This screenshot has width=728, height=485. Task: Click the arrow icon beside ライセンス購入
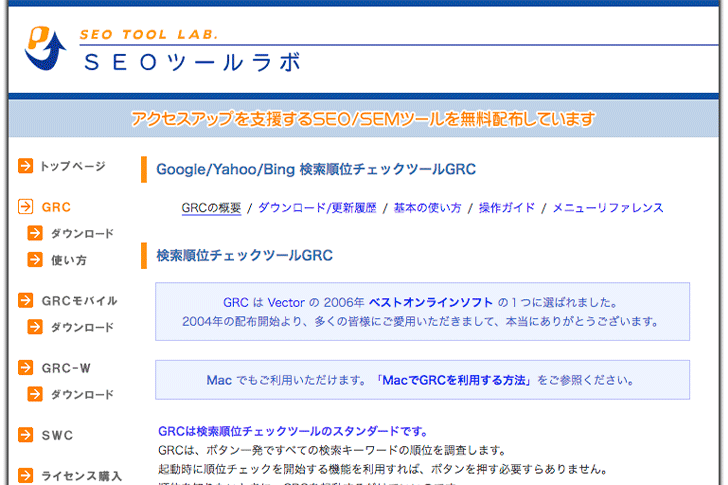click(x=26, y=475)
